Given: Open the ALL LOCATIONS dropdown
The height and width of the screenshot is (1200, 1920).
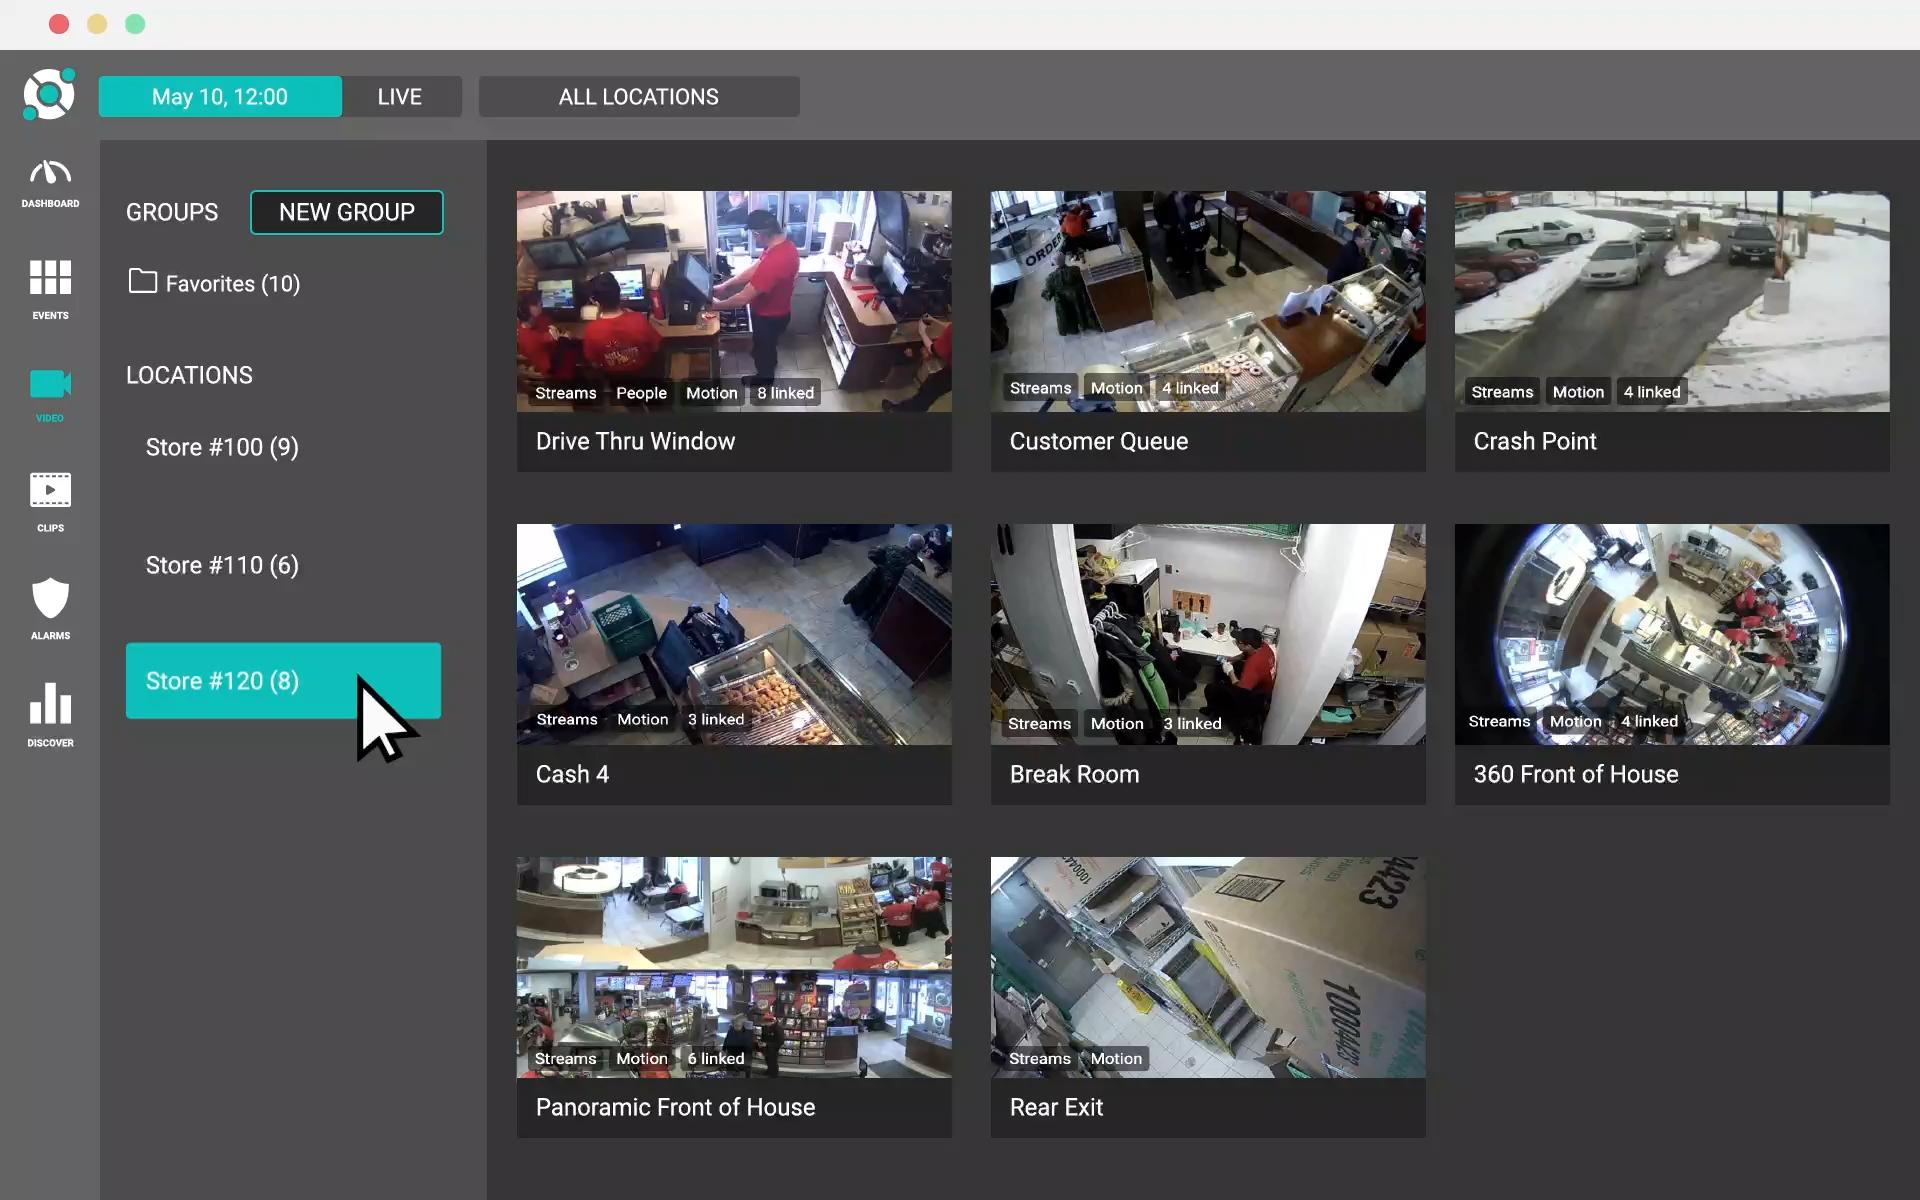Looking at the screenshot, I should point(638,97).
